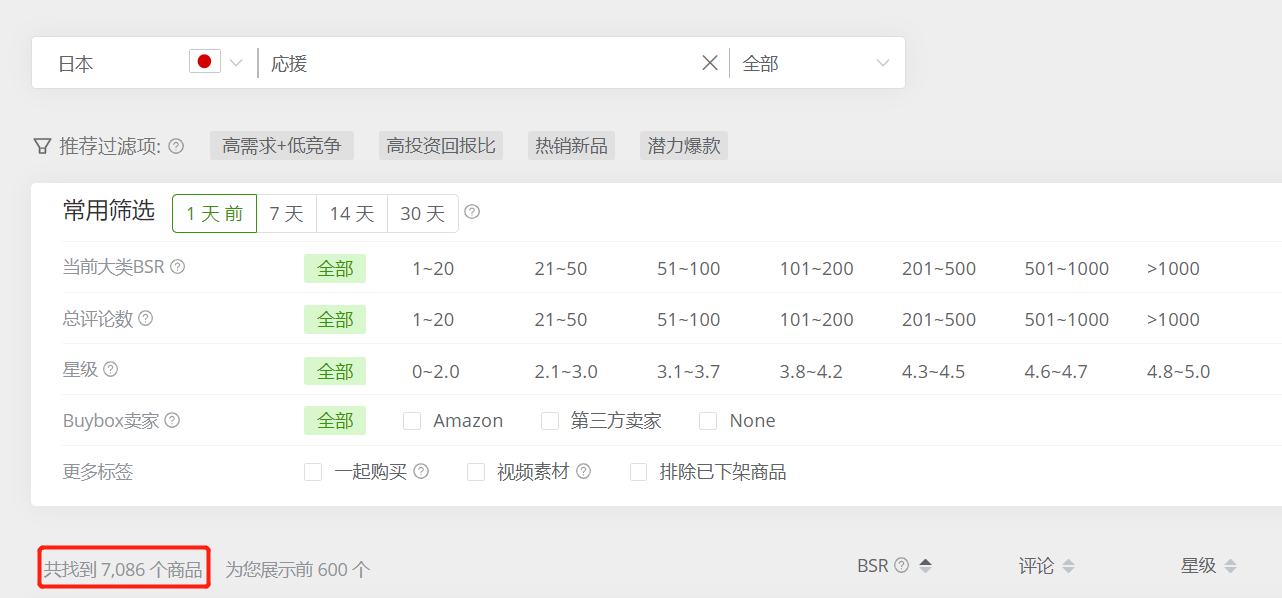
Task: Clear the search keyword with X icon
Action: (x=710, y=63)
